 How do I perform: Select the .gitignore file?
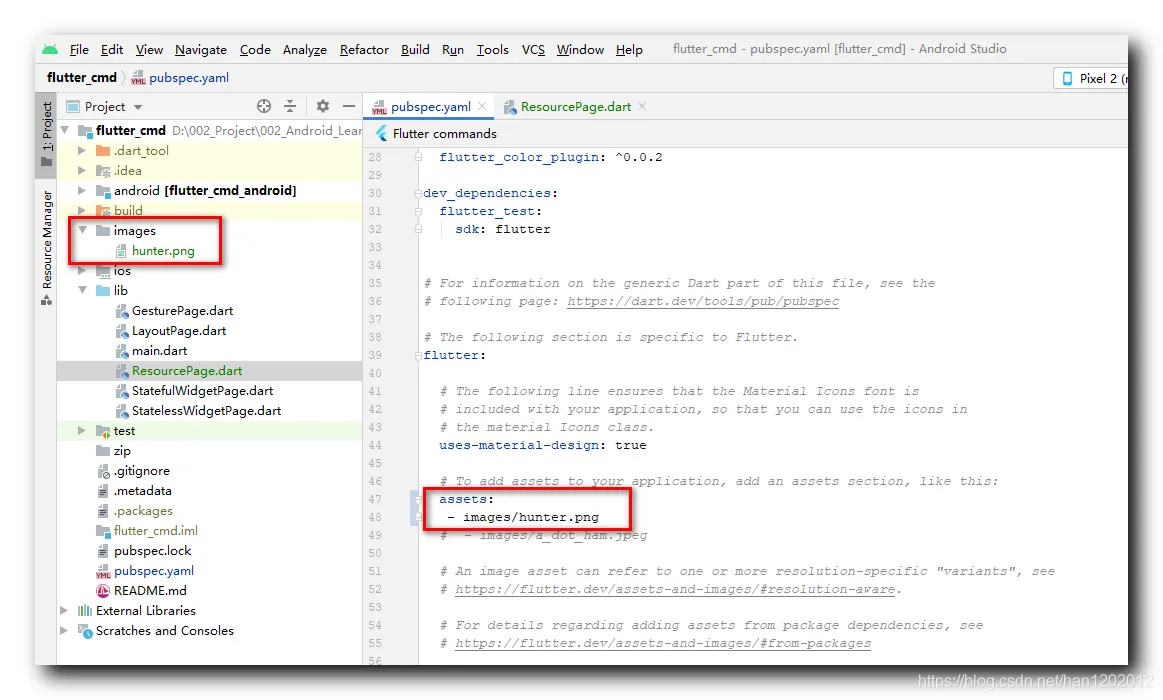pyautogui.click(x=142, y=471)
